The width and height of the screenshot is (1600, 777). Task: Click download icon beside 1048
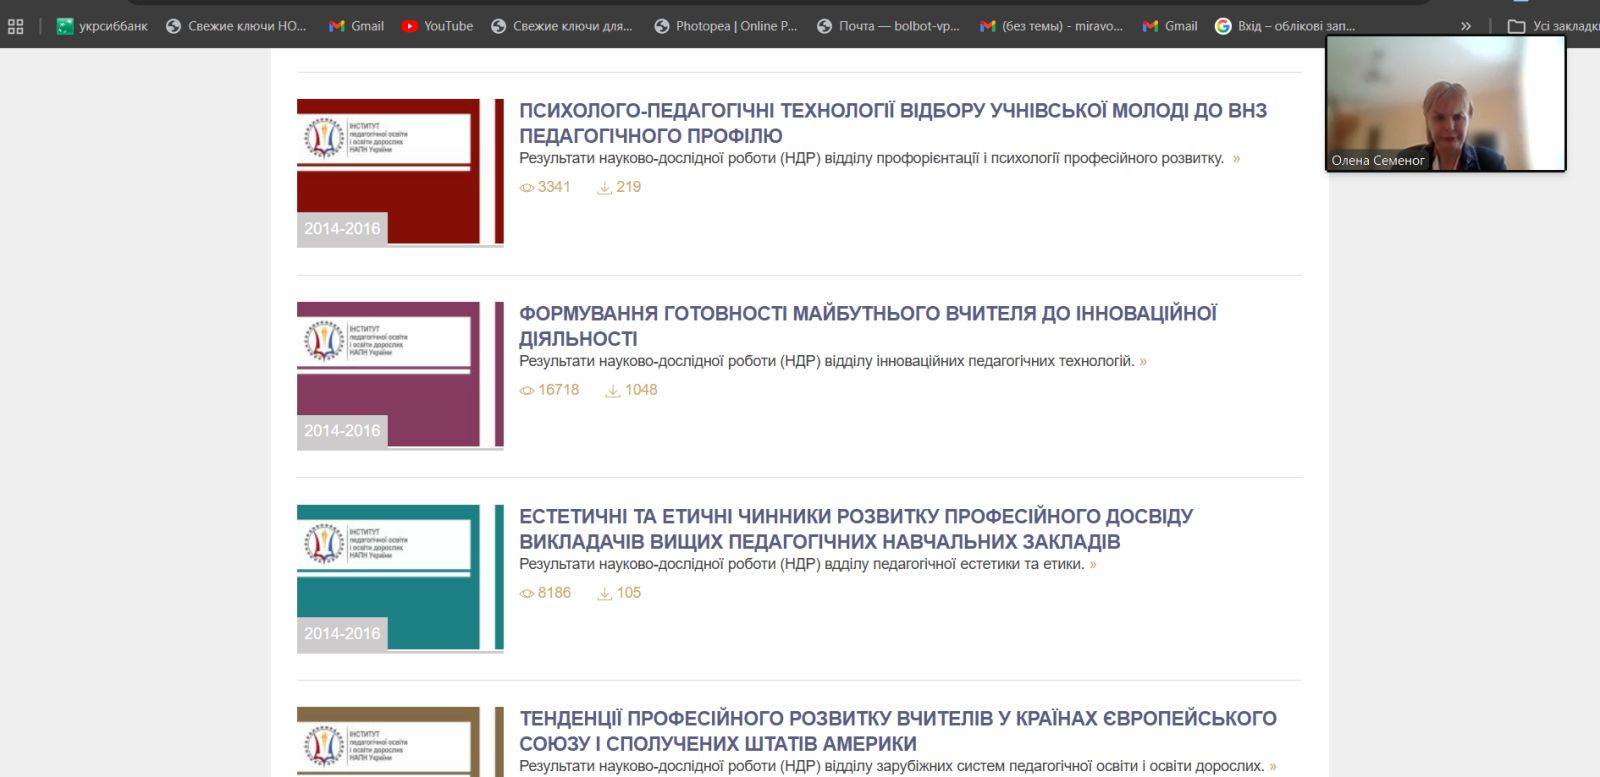tap(612, 391)
